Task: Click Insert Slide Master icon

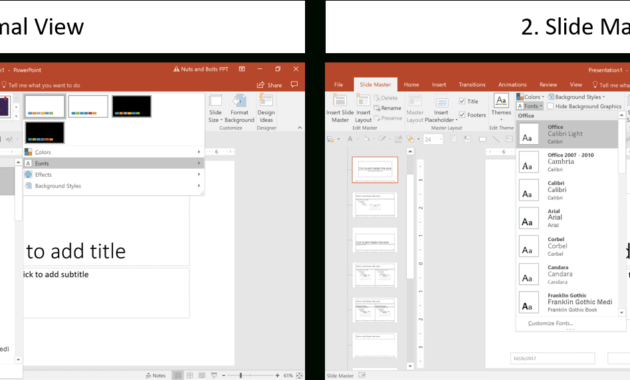Action: [340, 101]
